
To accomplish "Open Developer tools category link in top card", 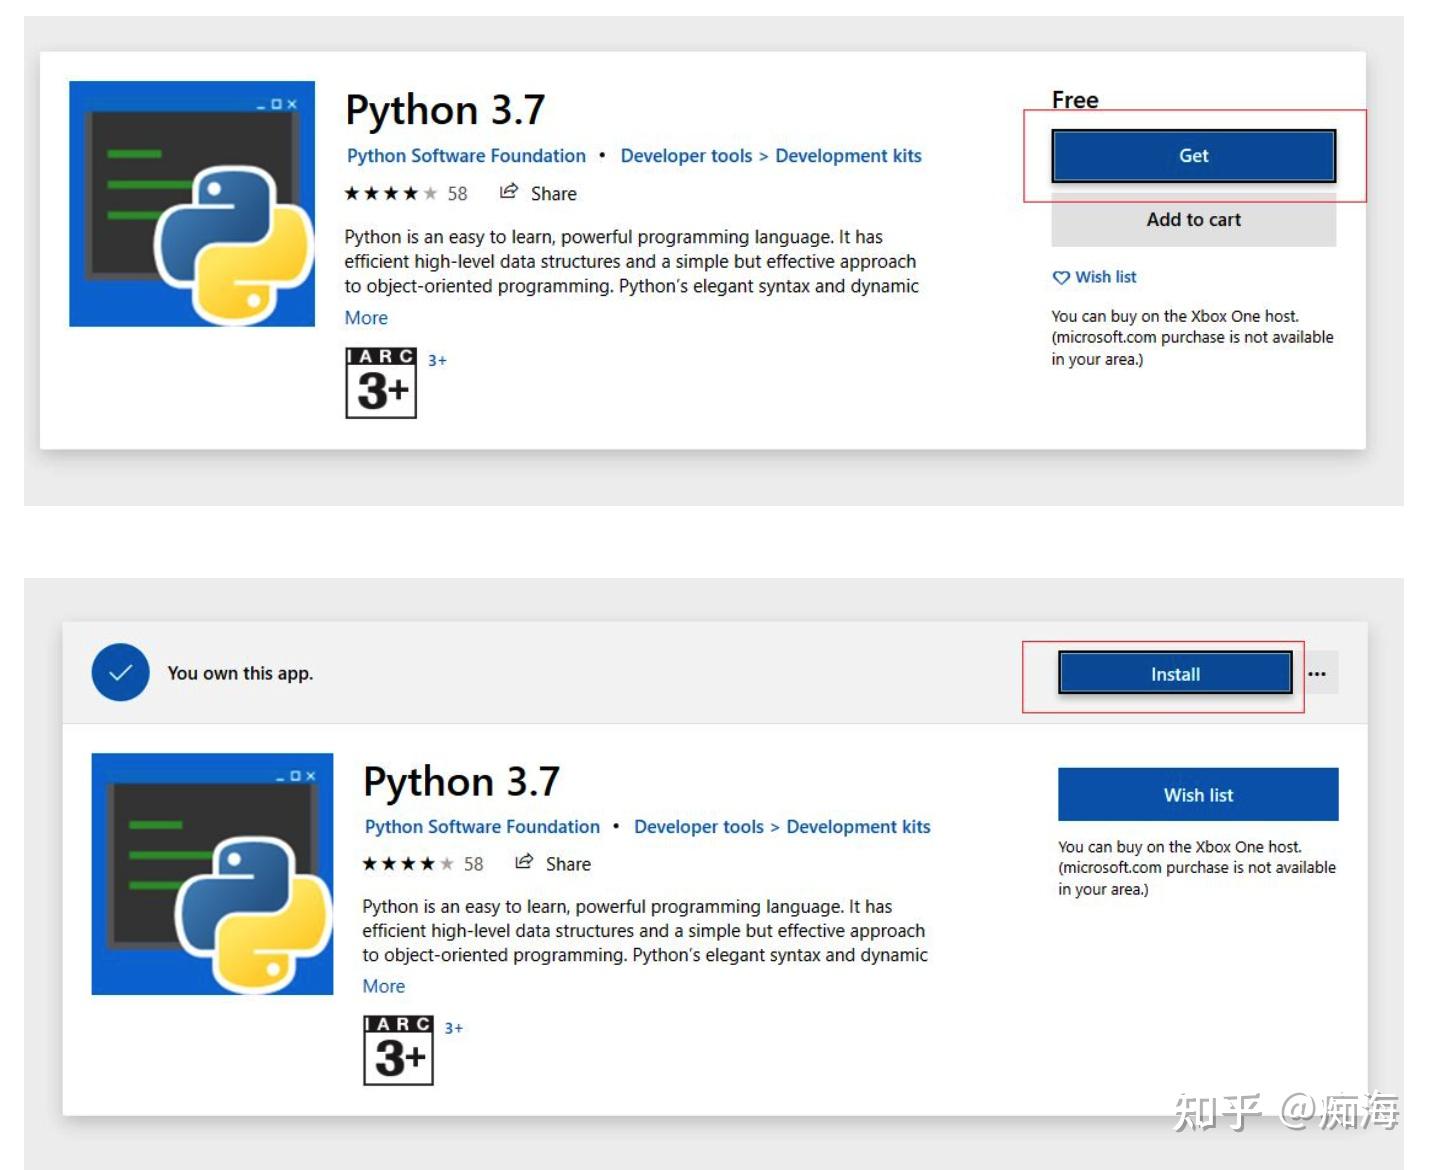I will [x=686, y=156].
